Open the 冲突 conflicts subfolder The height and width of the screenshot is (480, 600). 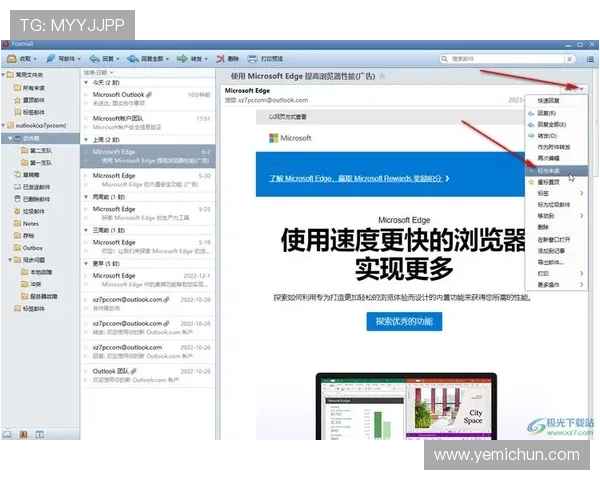coord(31,284)
